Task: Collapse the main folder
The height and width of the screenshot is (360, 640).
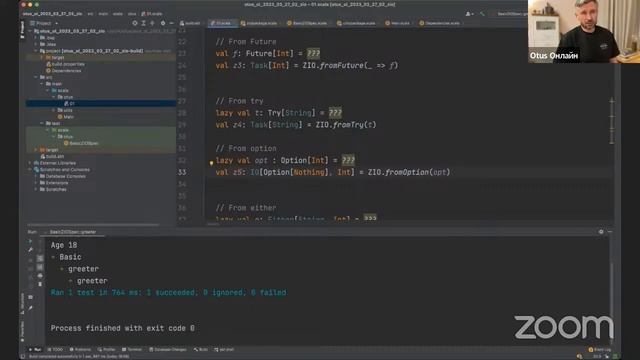Action: [x=42, y=84]
